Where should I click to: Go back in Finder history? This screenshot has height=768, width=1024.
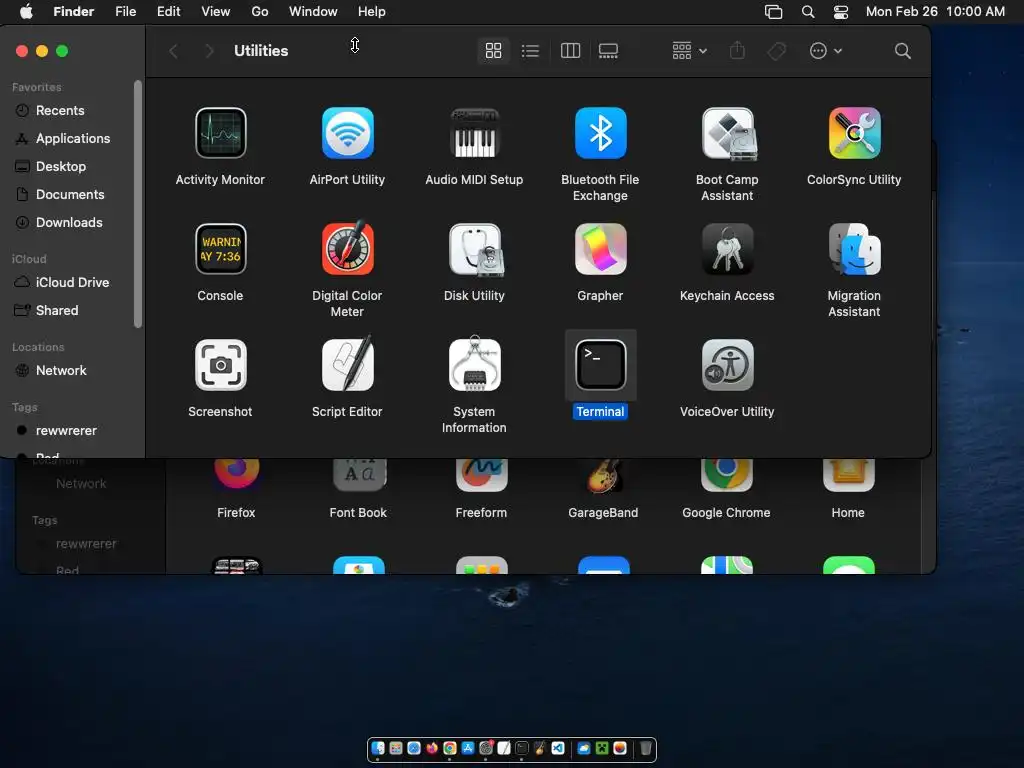[173, 50]
